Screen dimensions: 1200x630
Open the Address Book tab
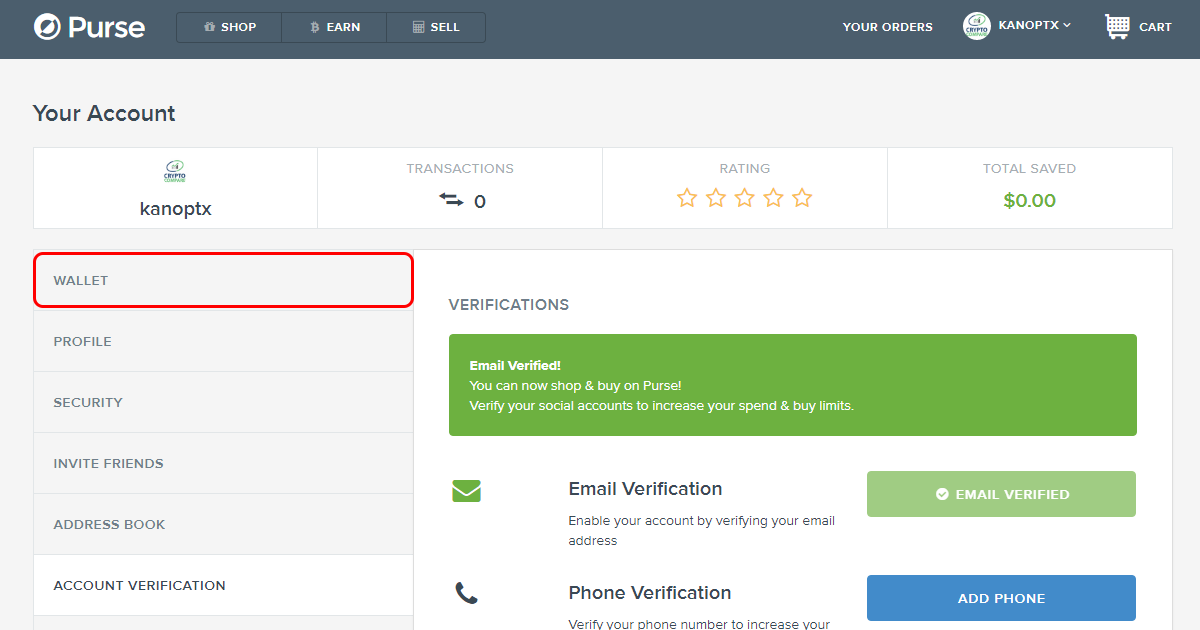point(223,524)
